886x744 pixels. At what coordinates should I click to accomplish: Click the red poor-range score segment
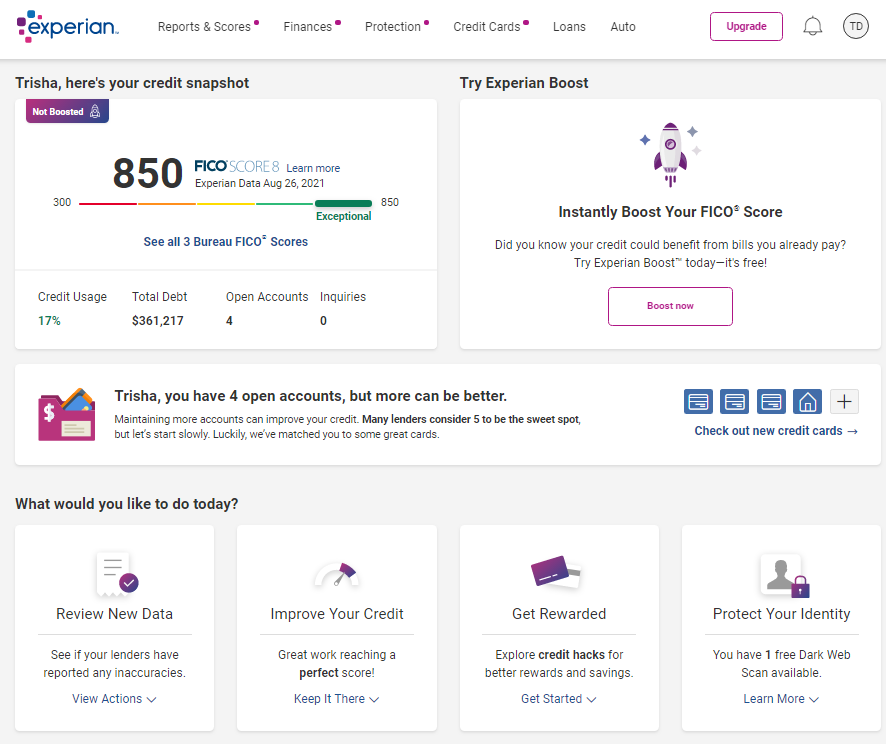pyautogui.click(x=108, y=203)
